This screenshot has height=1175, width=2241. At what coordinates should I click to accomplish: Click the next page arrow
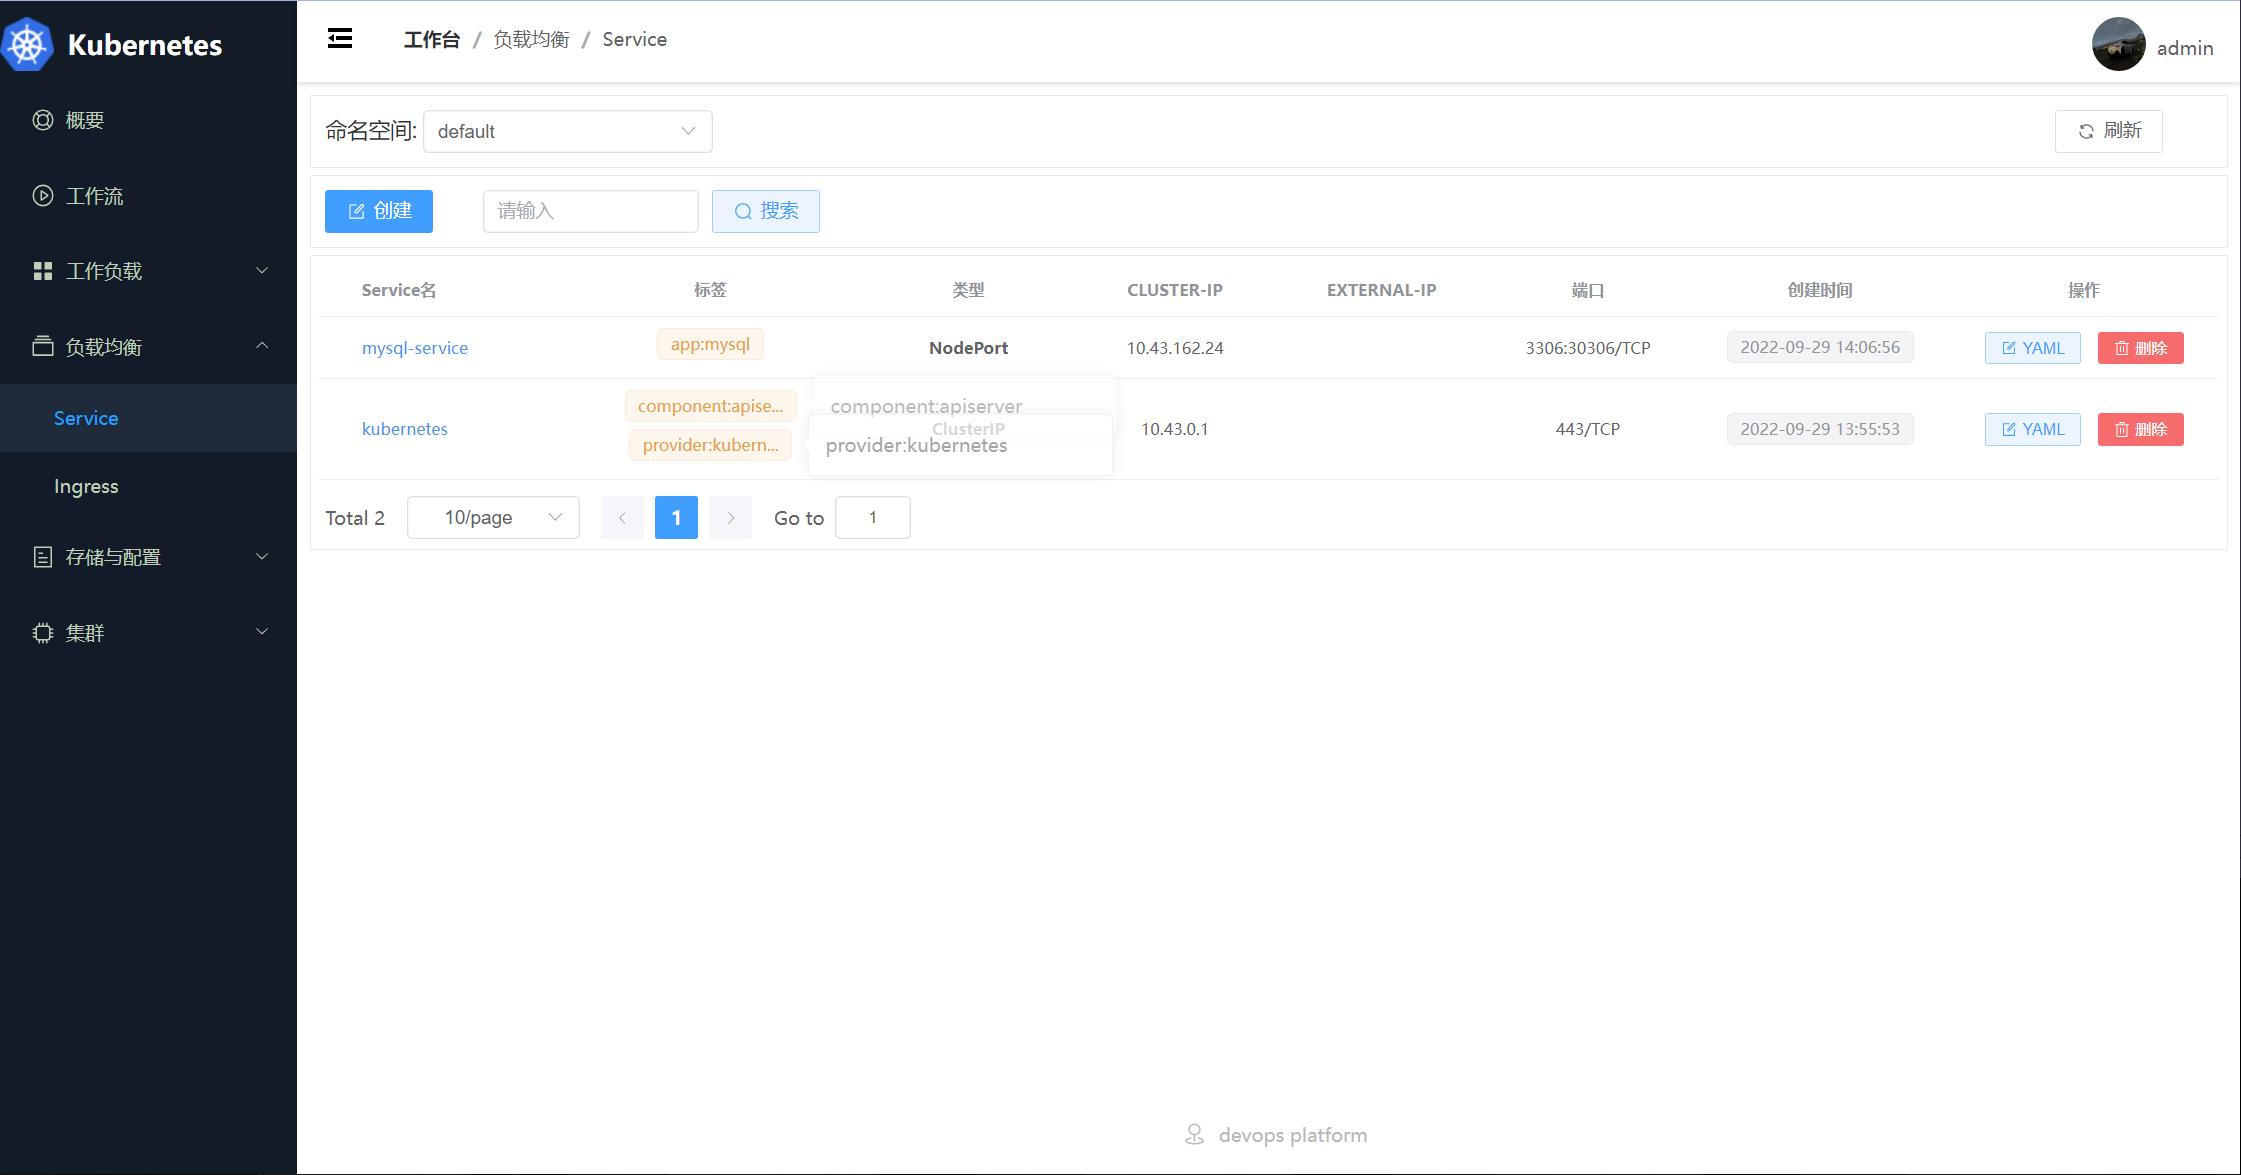click(x=730, y=518)
